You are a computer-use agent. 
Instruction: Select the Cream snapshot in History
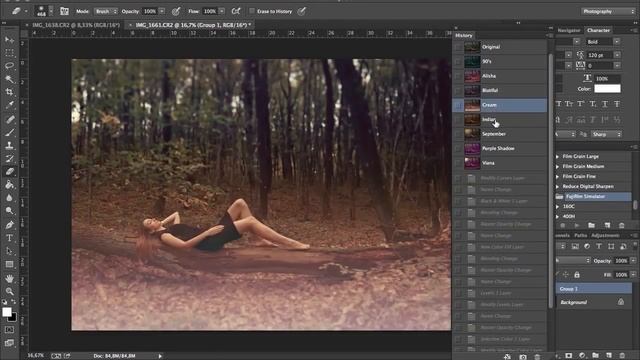[500, 105]
